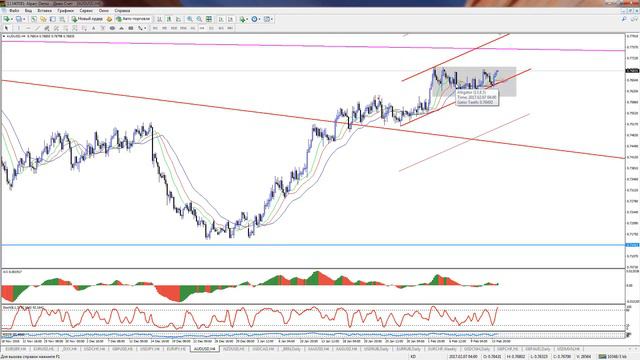Select the horizontal line tool
Image resolution: width=640 pixels, height=360 pixels.
point(28,28)
